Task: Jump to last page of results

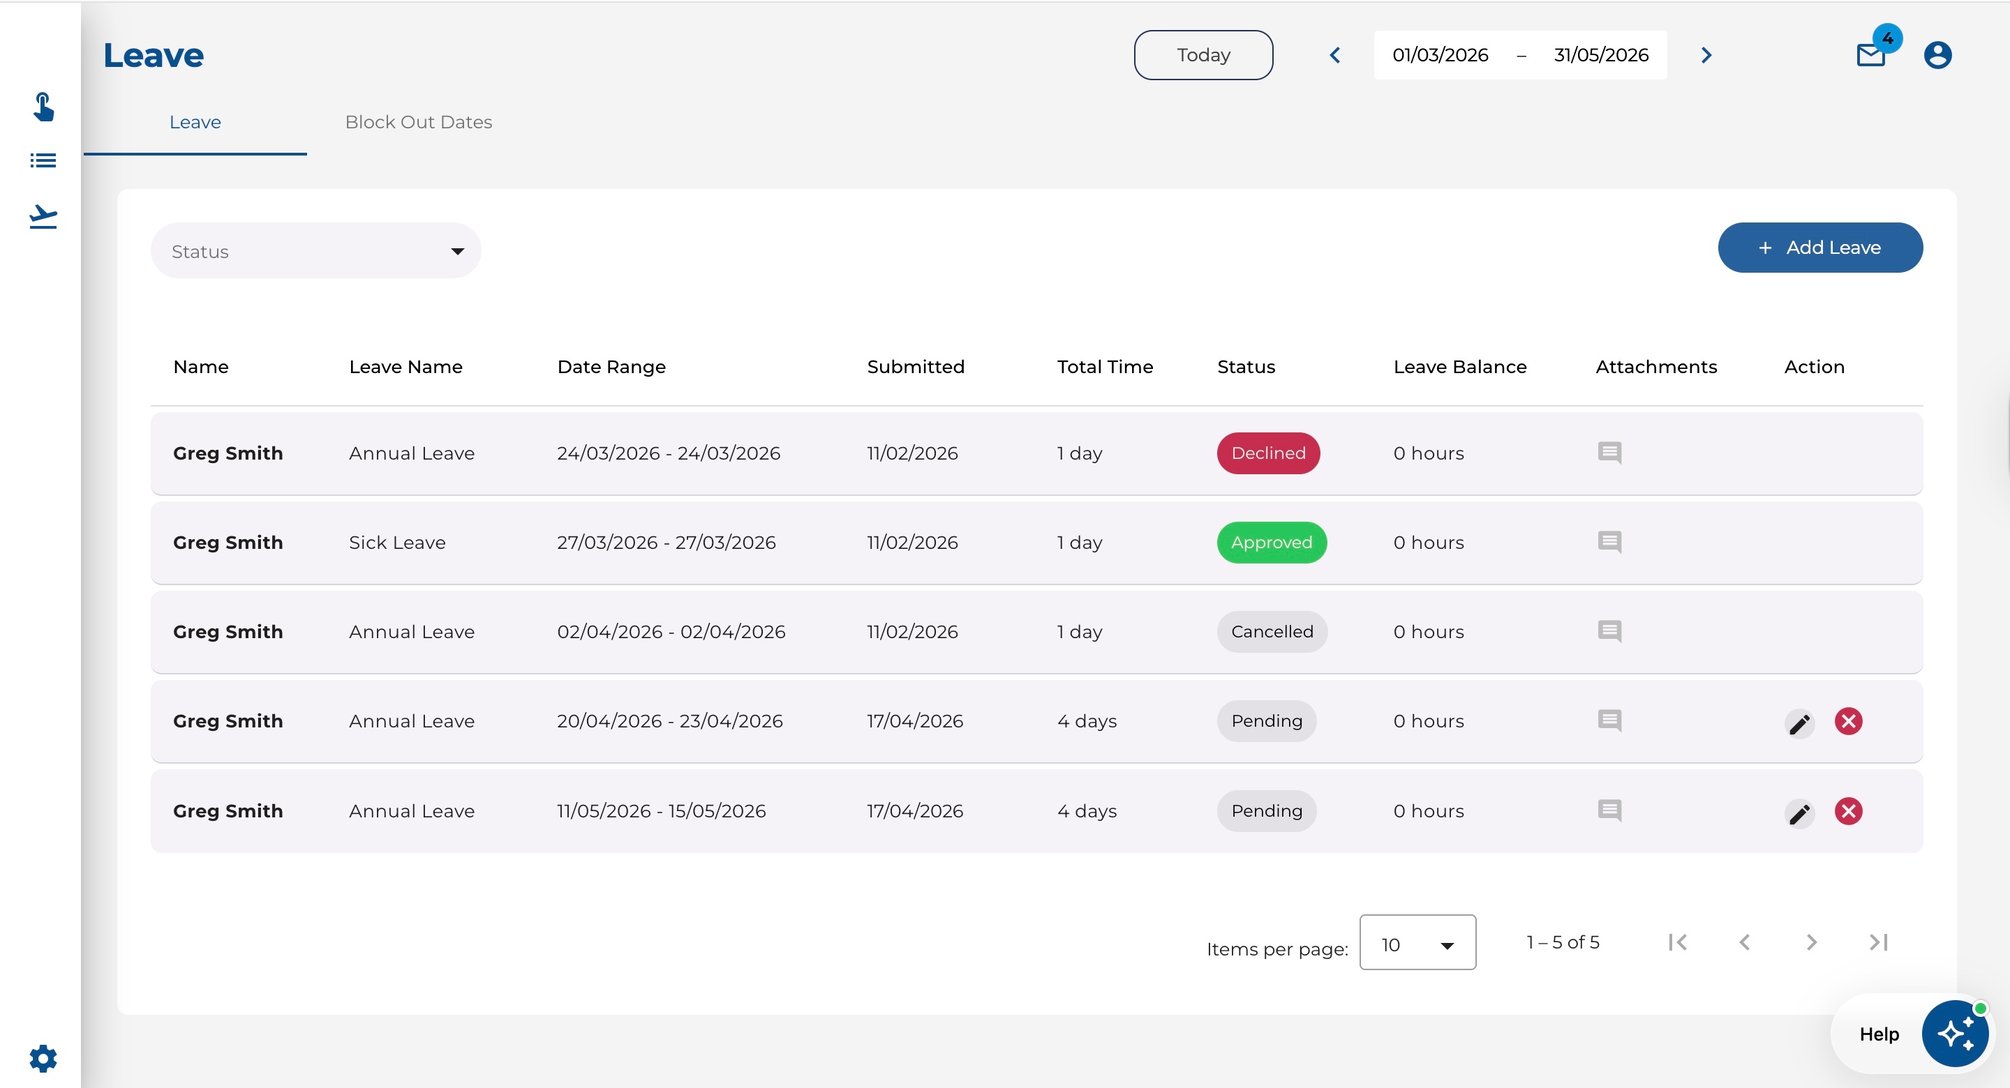Action: coord(1878,942)
